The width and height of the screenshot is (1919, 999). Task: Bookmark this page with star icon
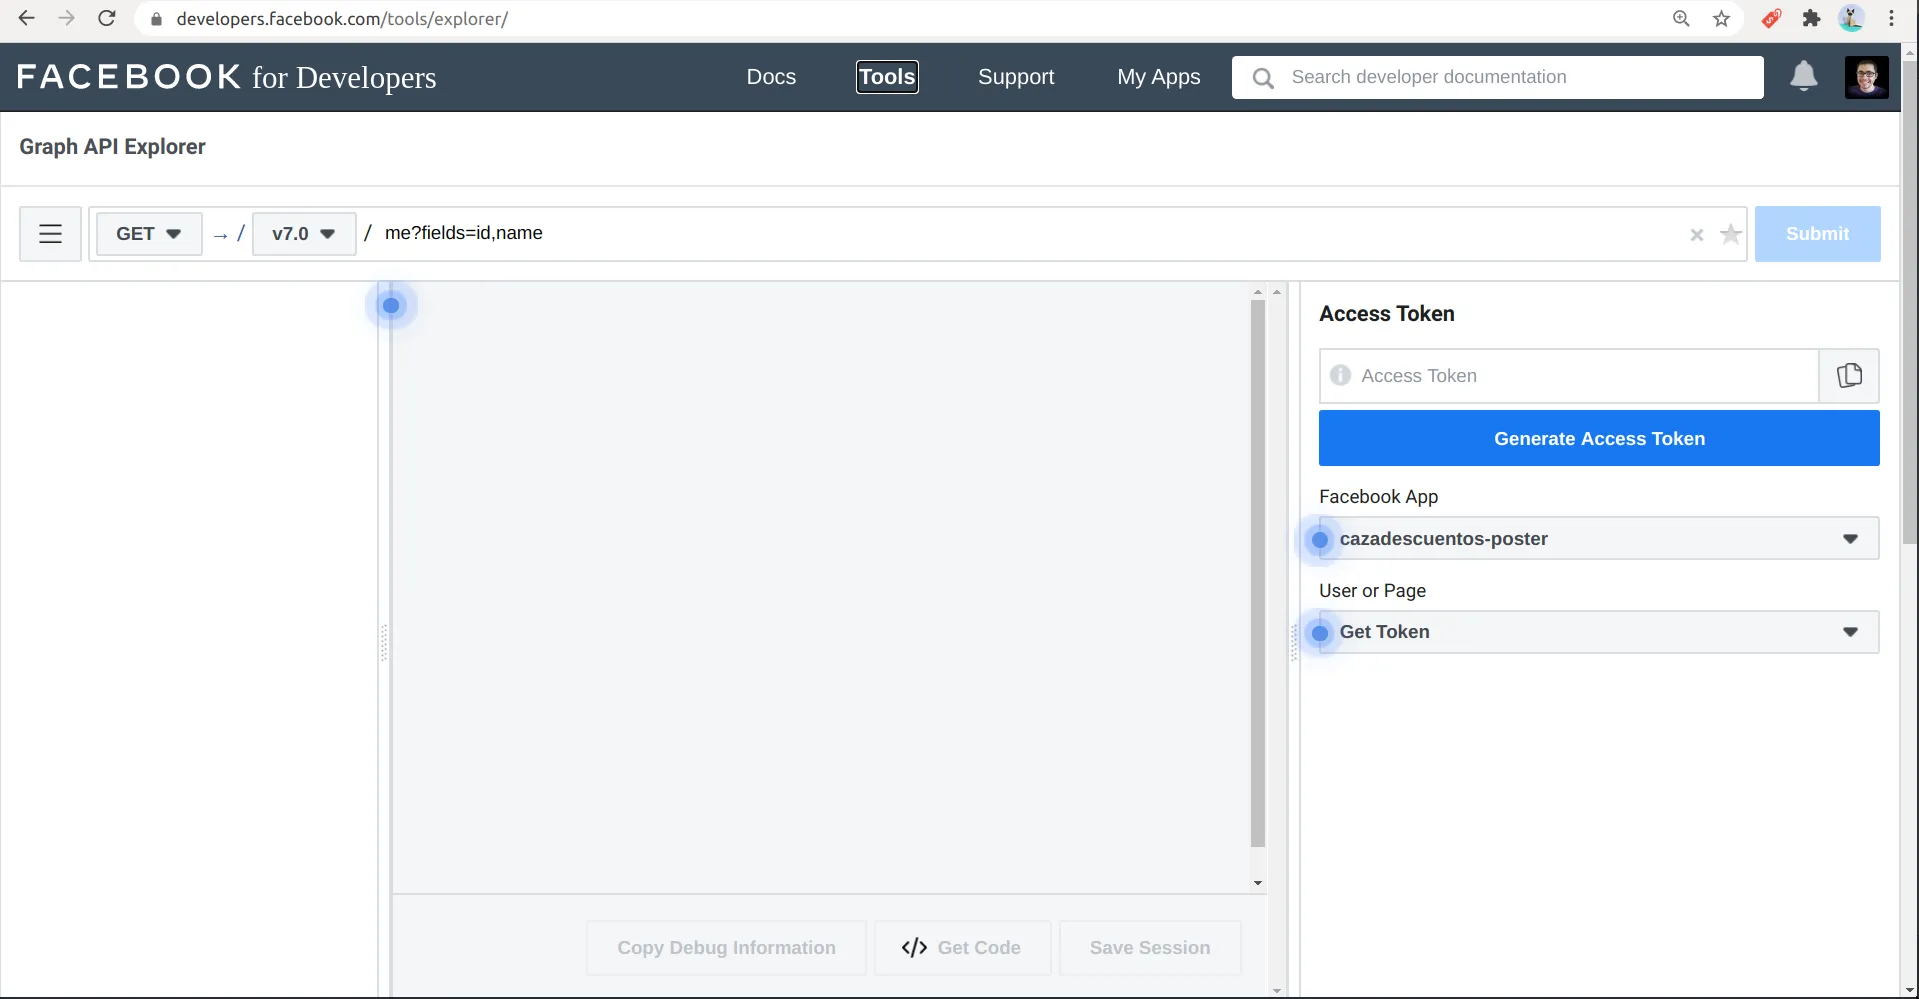(1721, 18)
